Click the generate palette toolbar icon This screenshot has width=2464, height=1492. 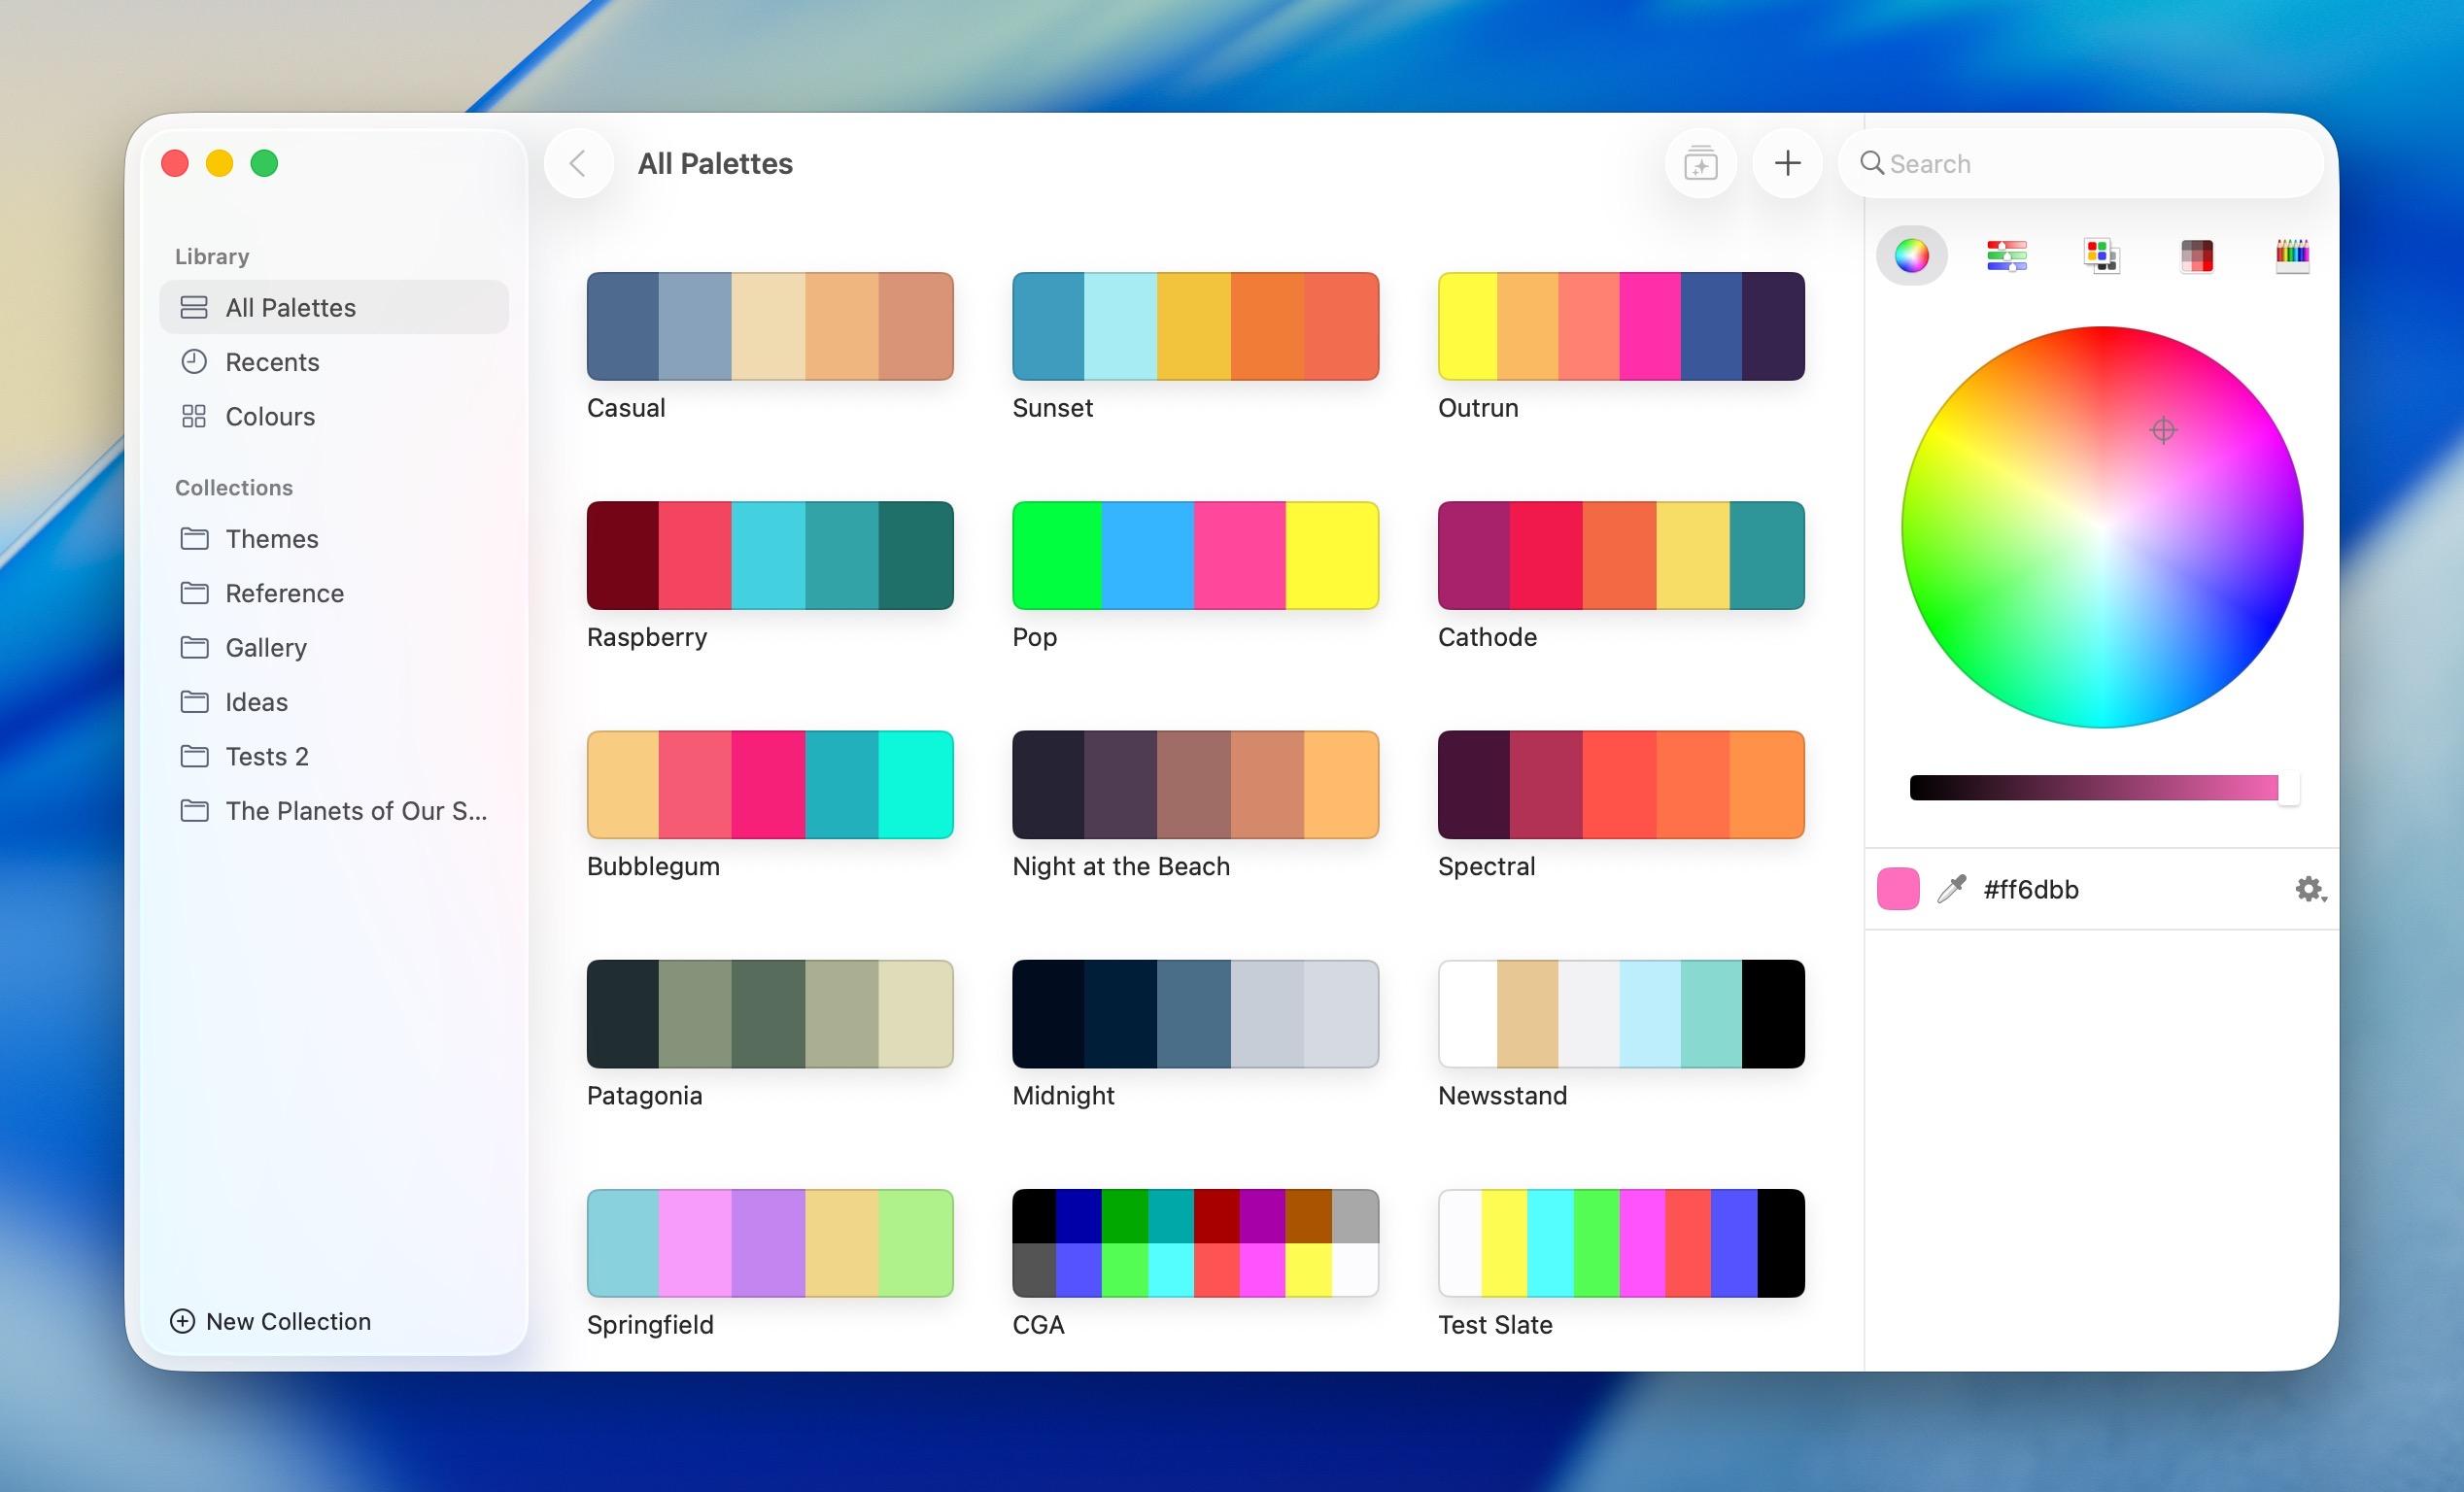click(1700, 163)
